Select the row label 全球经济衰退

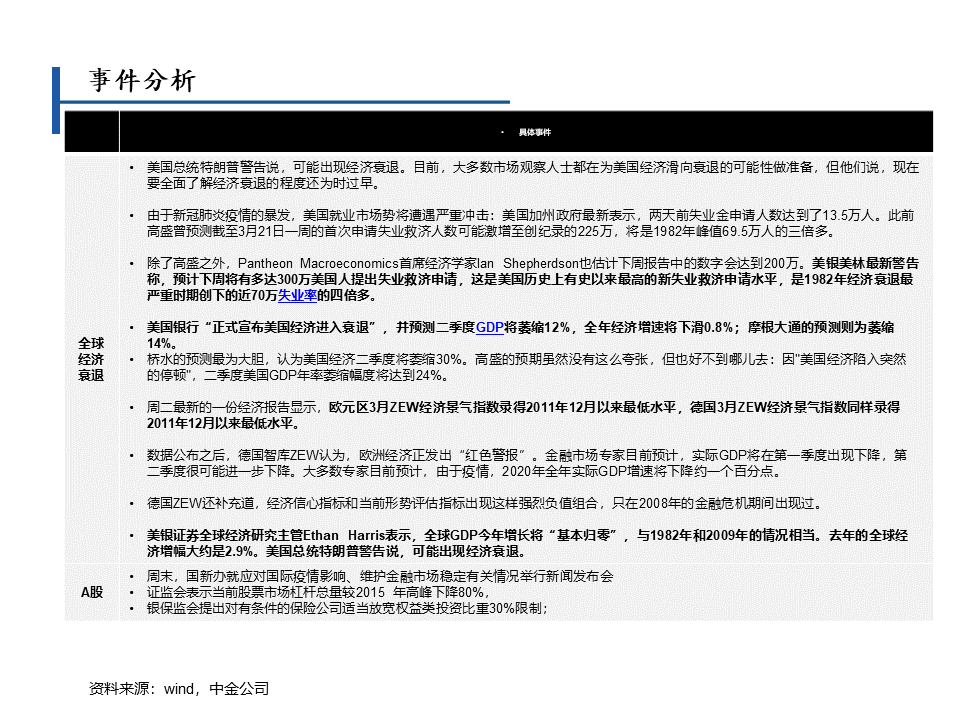point(91,359)
